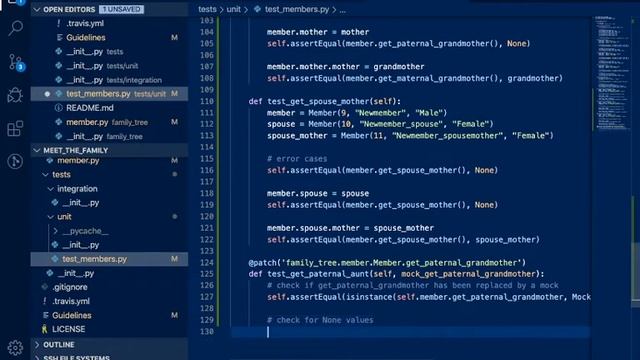Click line number 110
Image resolution: width=640 pixels, height=360 pixels.
pyautogui.click(x=207, y=101)
